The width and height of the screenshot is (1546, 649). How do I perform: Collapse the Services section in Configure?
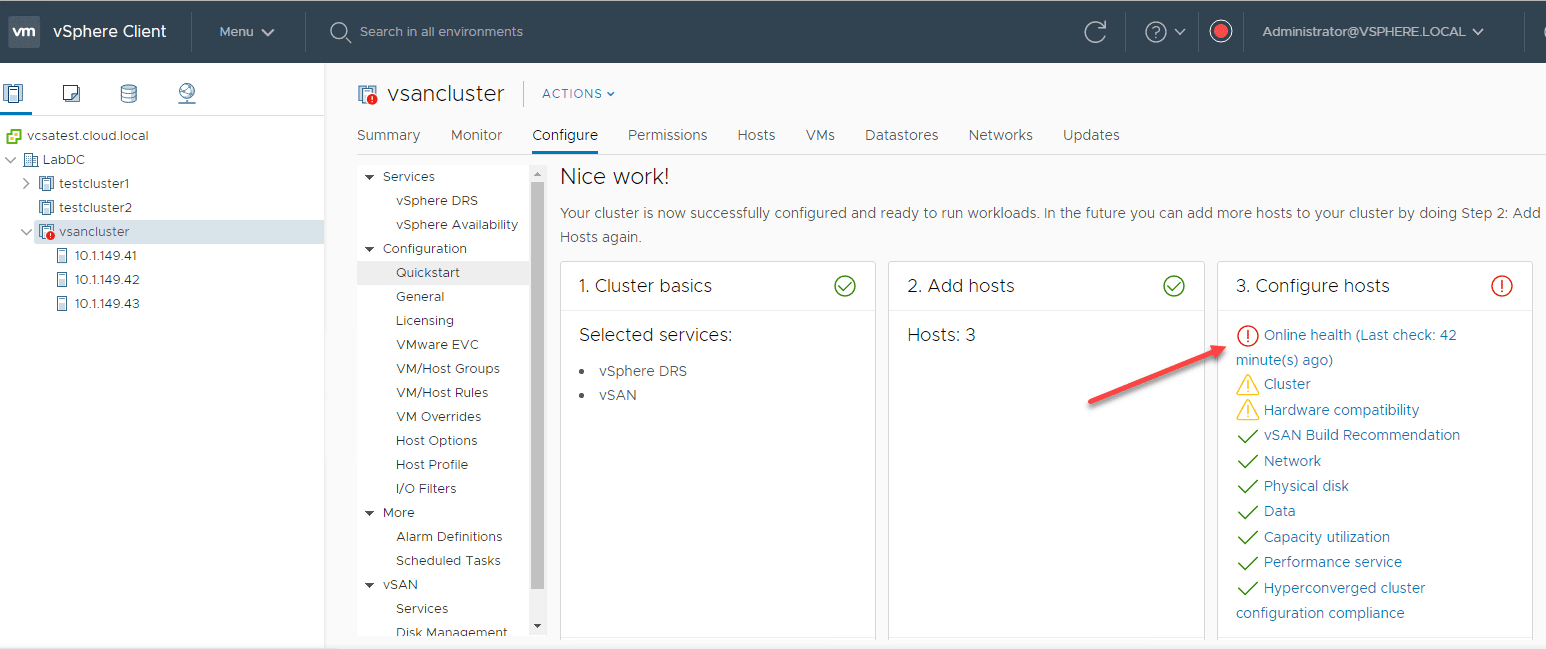(x=370, y=177)
